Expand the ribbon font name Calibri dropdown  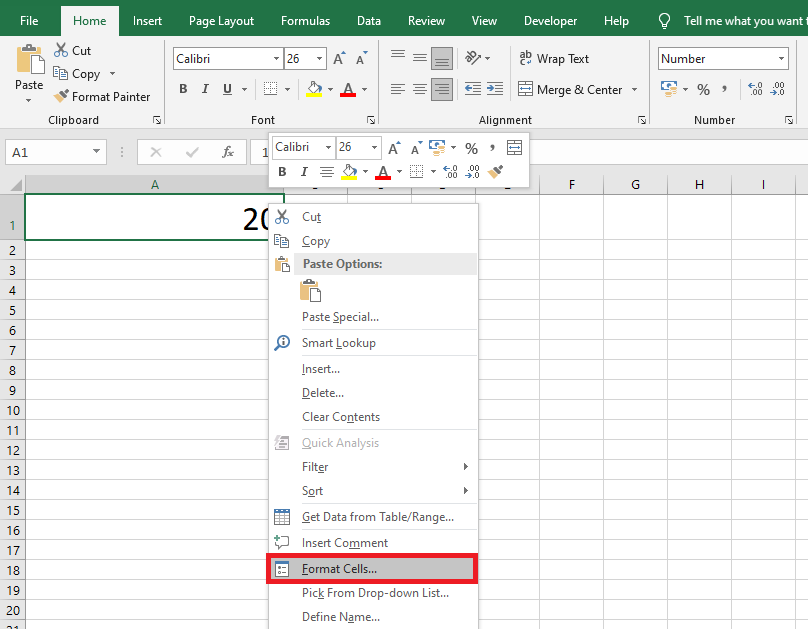click(274, 59)
